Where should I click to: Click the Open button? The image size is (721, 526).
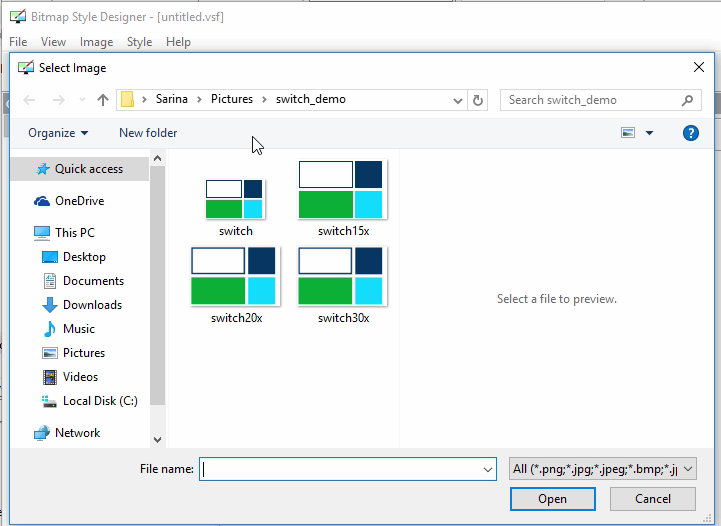[553, 499]
